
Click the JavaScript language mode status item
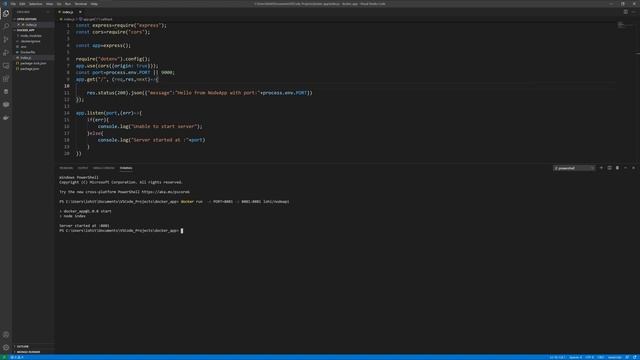click(x=615, y=357)
